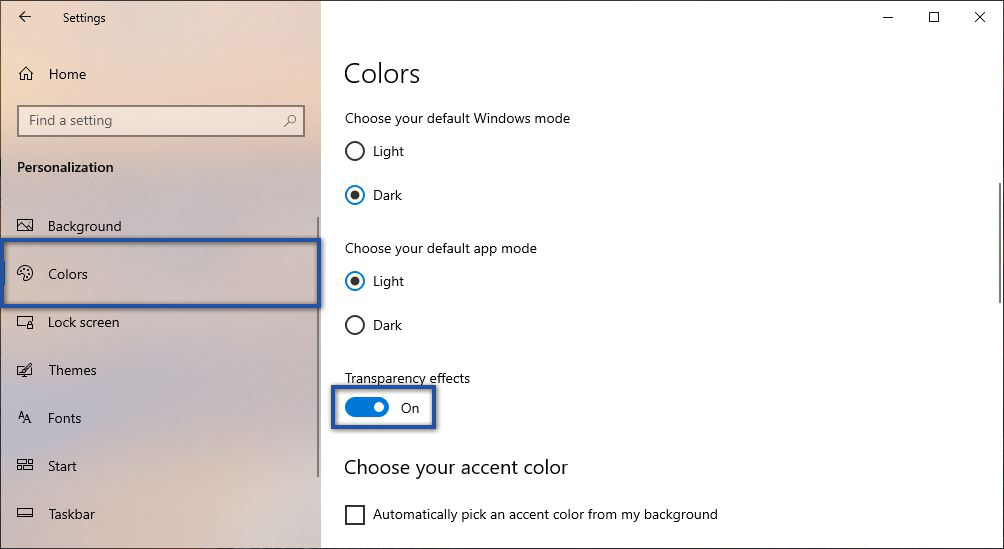Open the Themes settings page

73,370
